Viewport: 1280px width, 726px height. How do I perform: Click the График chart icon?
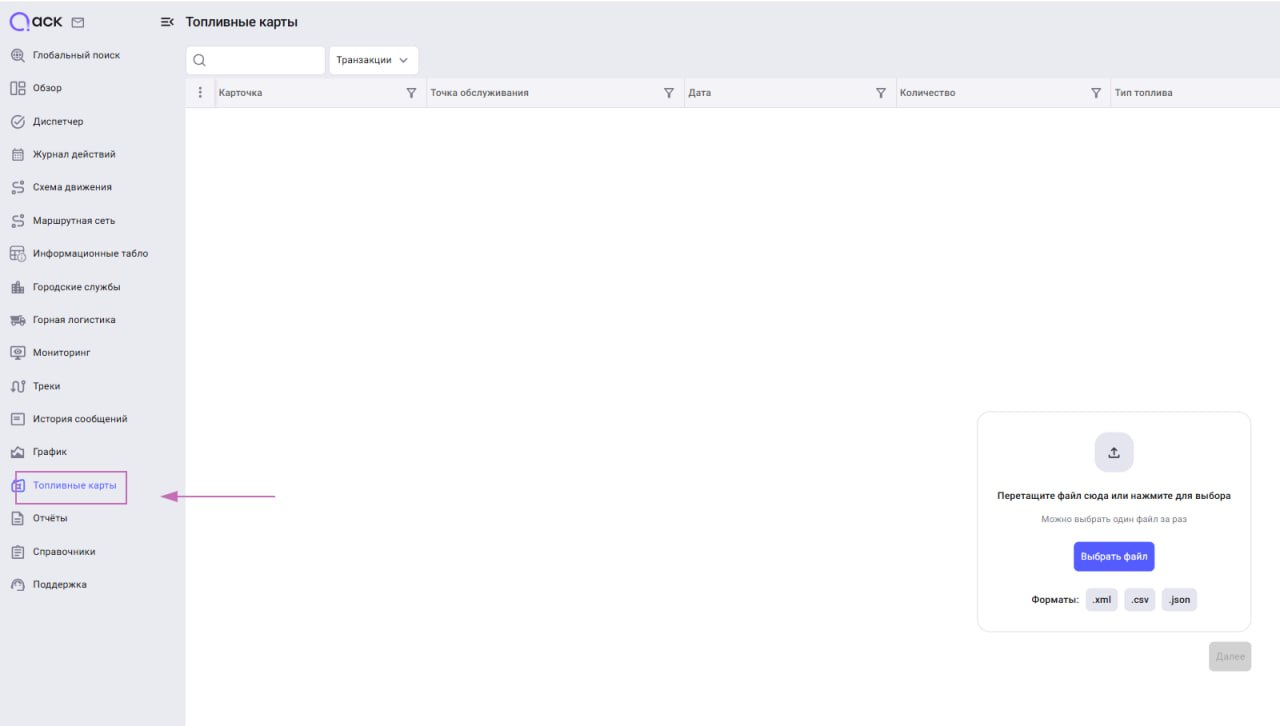pos(17,452)
